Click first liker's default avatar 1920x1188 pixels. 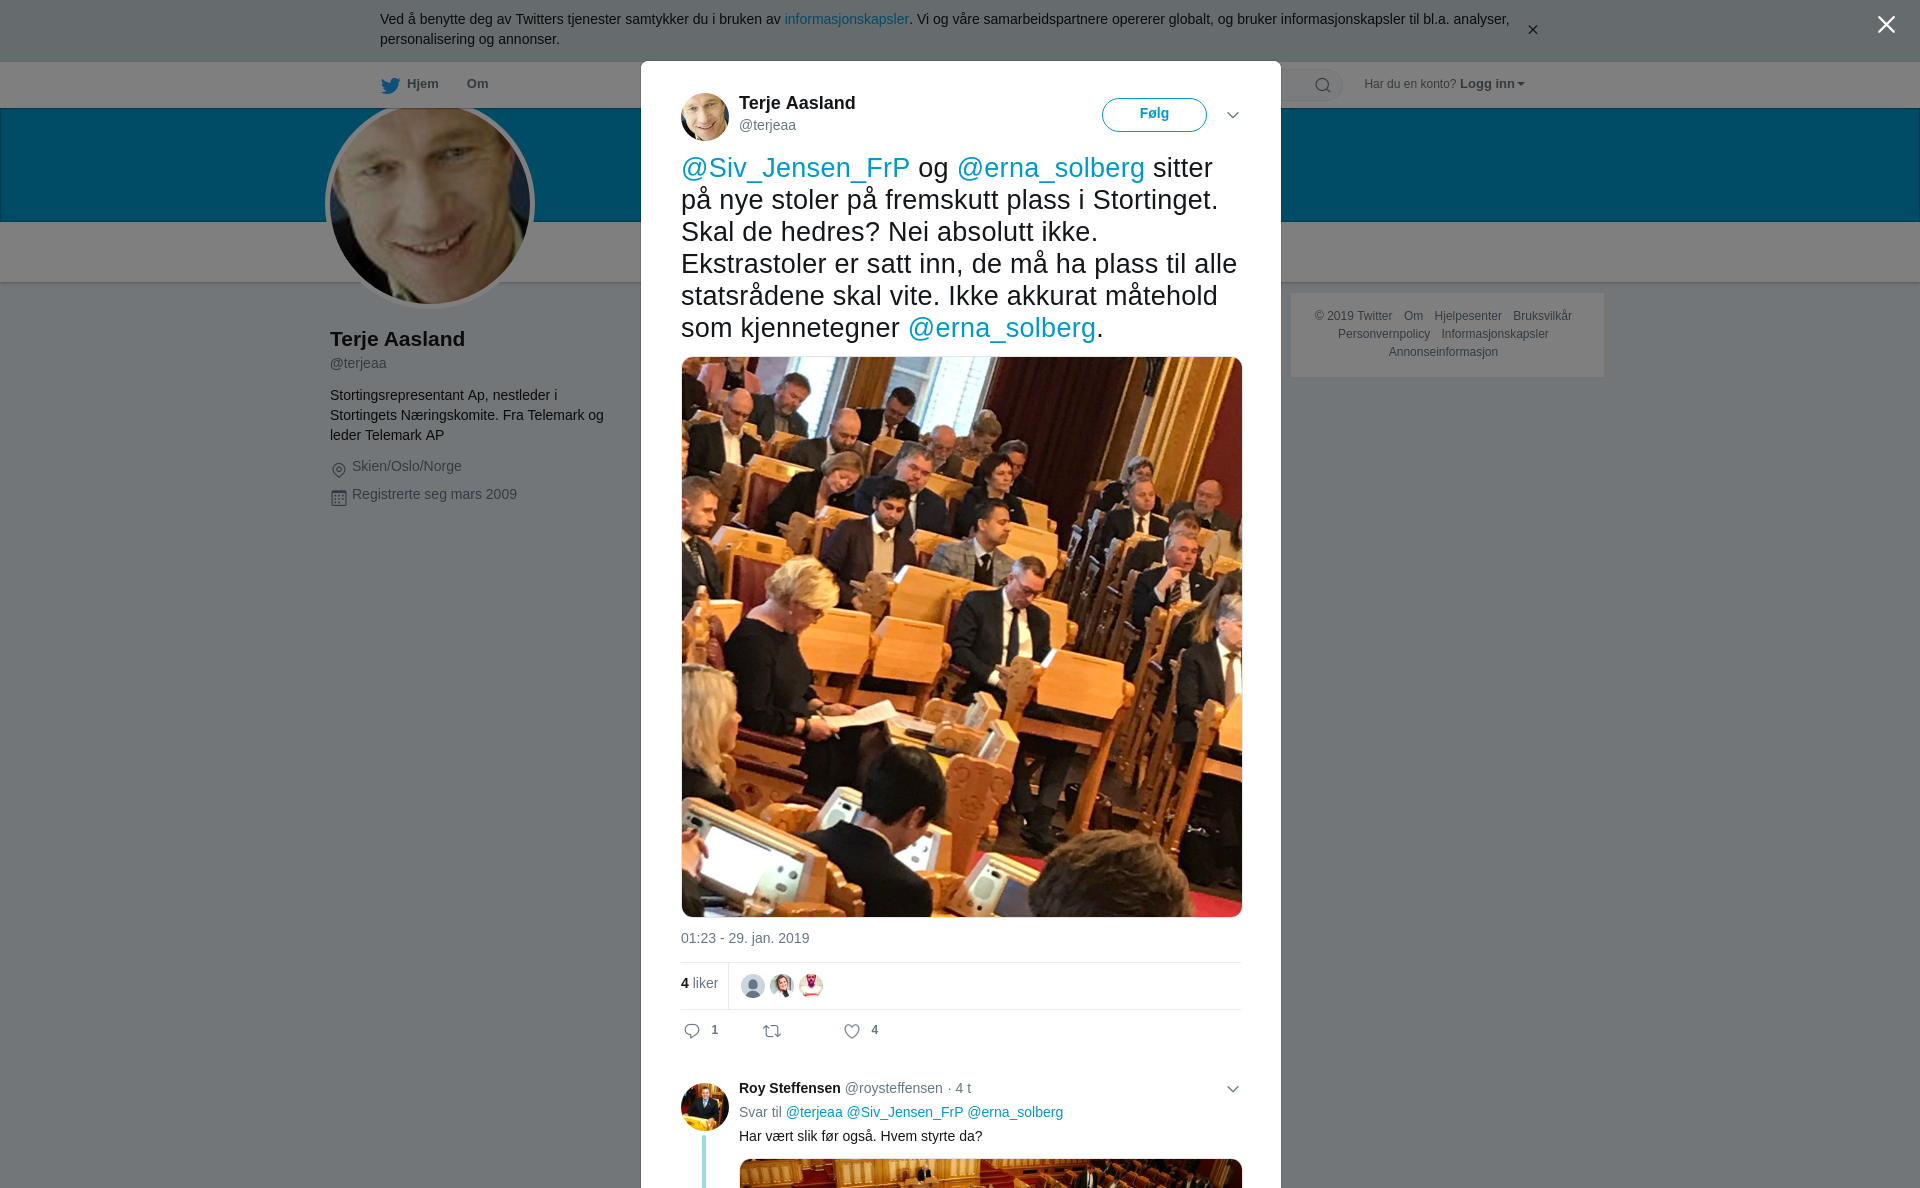(753, 986)
